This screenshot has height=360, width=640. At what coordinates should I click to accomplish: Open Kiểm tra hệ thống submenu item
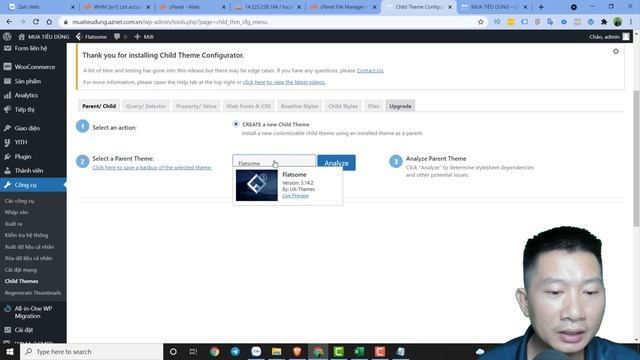click(x=26, y=235)
